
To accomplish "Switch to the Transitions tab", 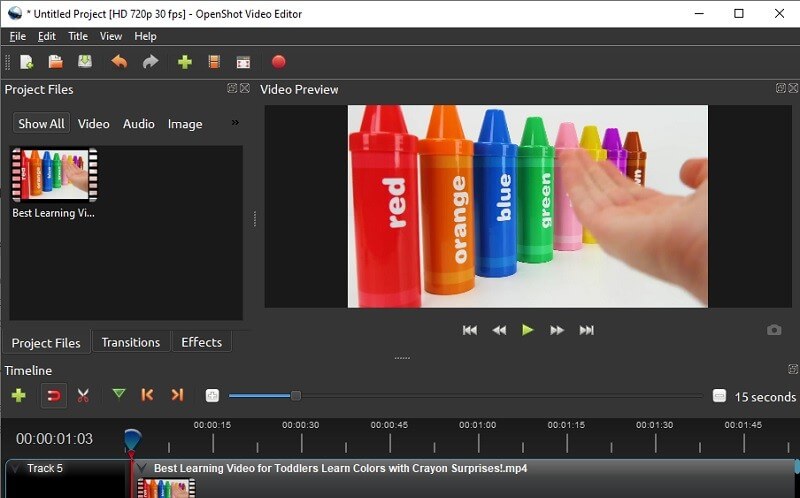I will pos(130,342).
